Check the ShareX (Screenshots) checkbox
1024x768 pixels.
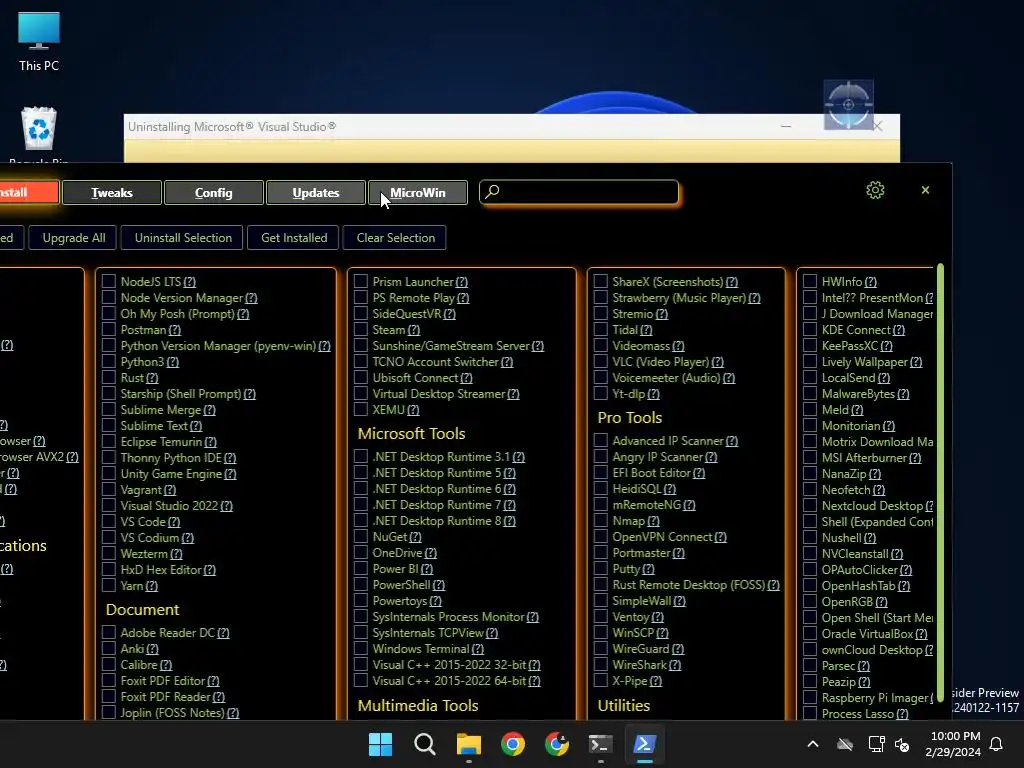click(x=601, y=281)
